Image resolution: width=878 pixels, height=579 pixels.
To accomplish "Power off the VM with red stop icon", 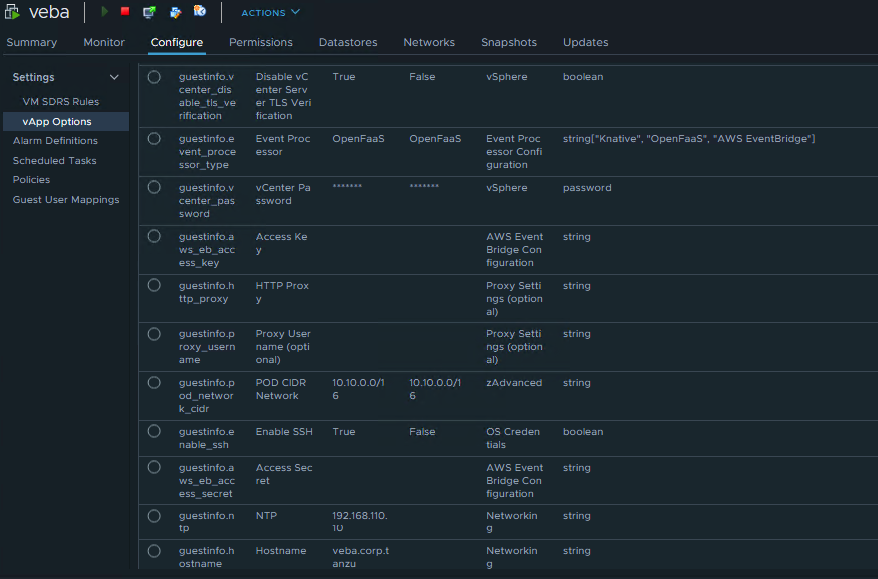I will tap(125, 11).
